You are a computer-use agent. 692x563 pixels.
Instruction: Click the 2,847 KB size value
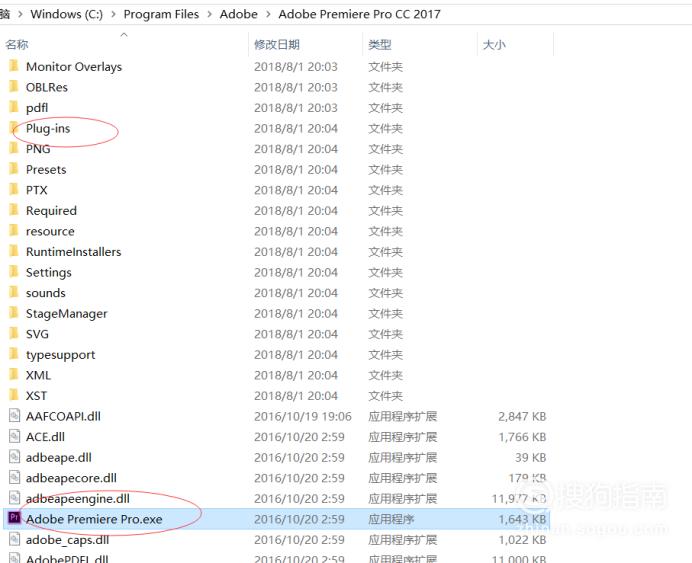click(x=522, y=416)
